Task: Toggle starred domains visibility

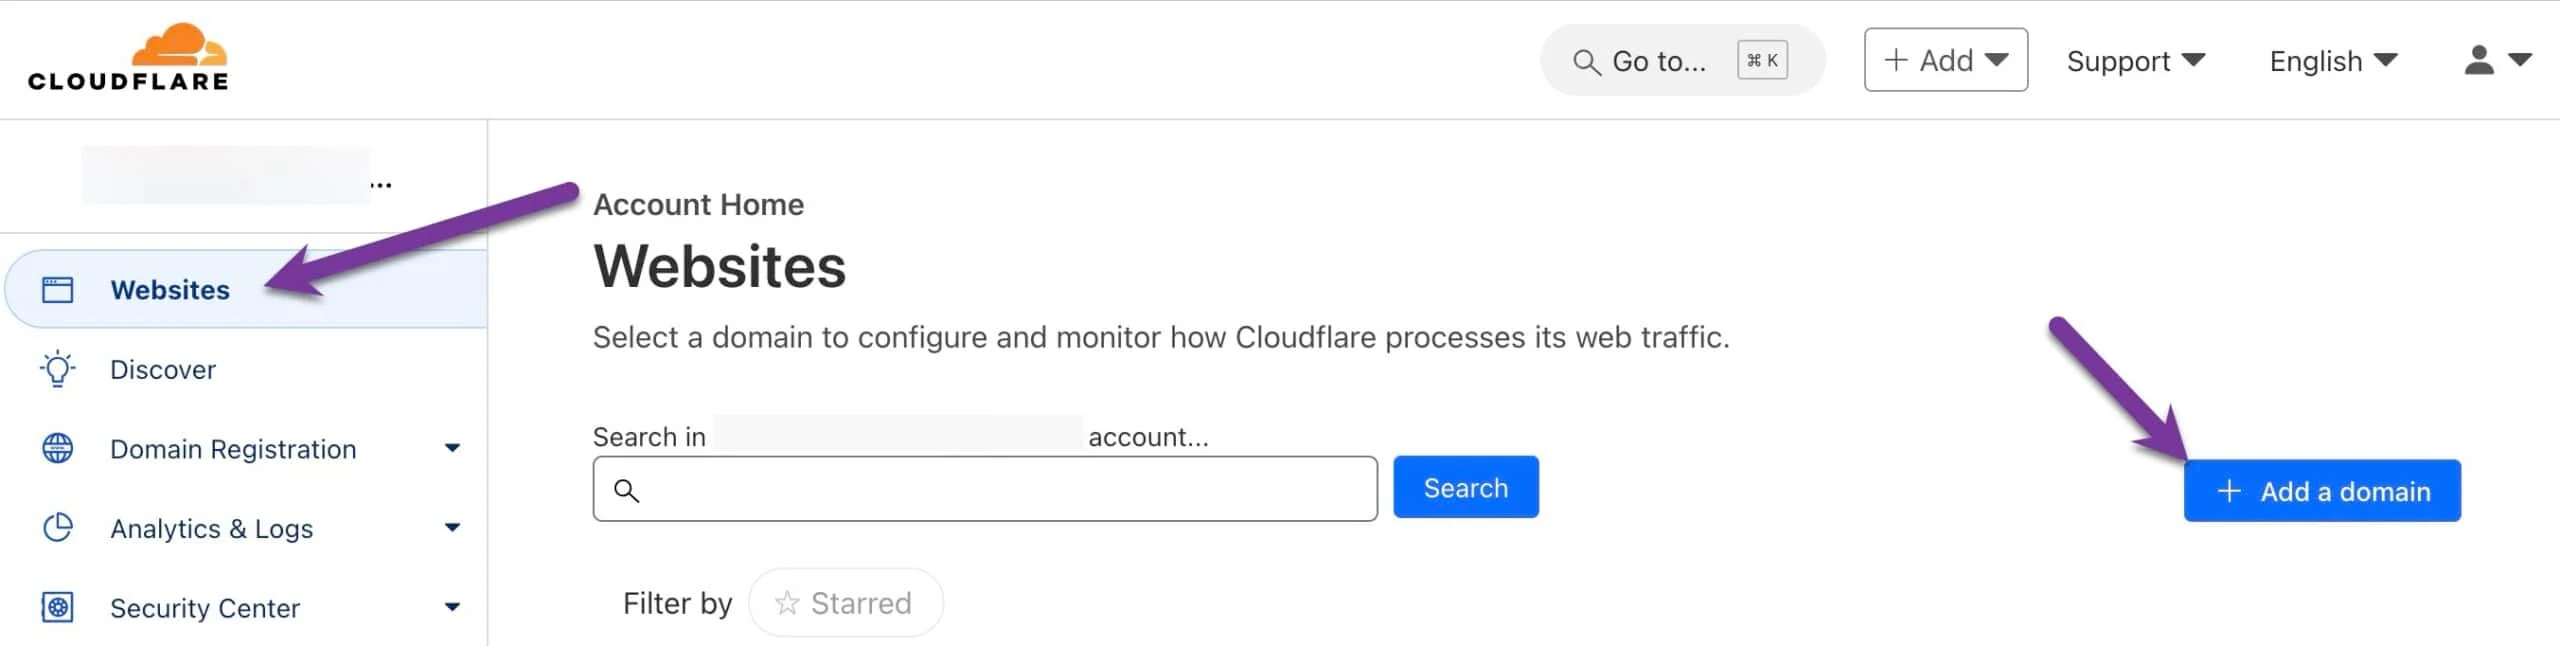Action: 845,602
